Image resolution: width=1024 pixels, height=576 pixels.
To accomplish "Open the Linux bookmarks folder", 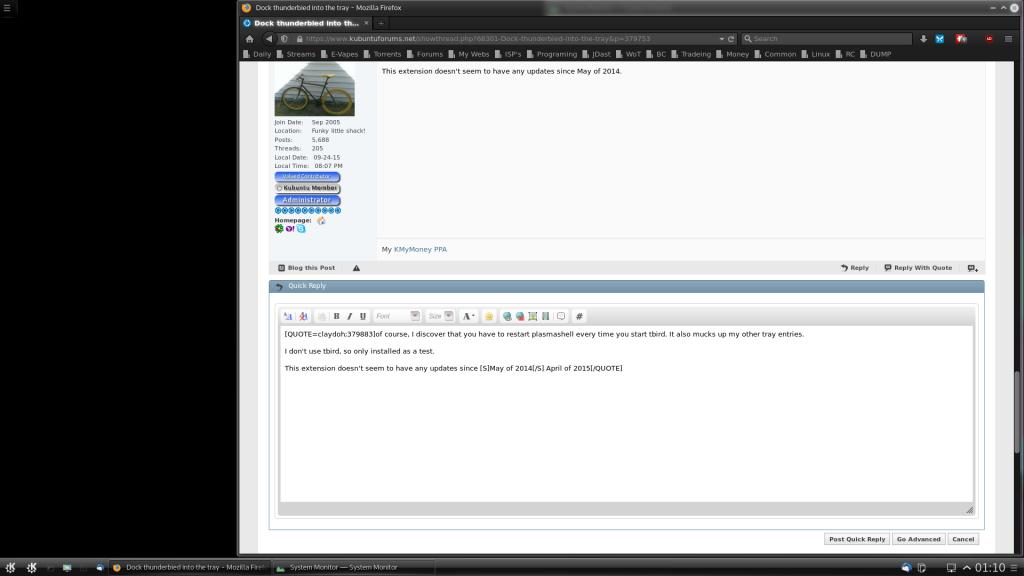I will [x=815, y=54].
